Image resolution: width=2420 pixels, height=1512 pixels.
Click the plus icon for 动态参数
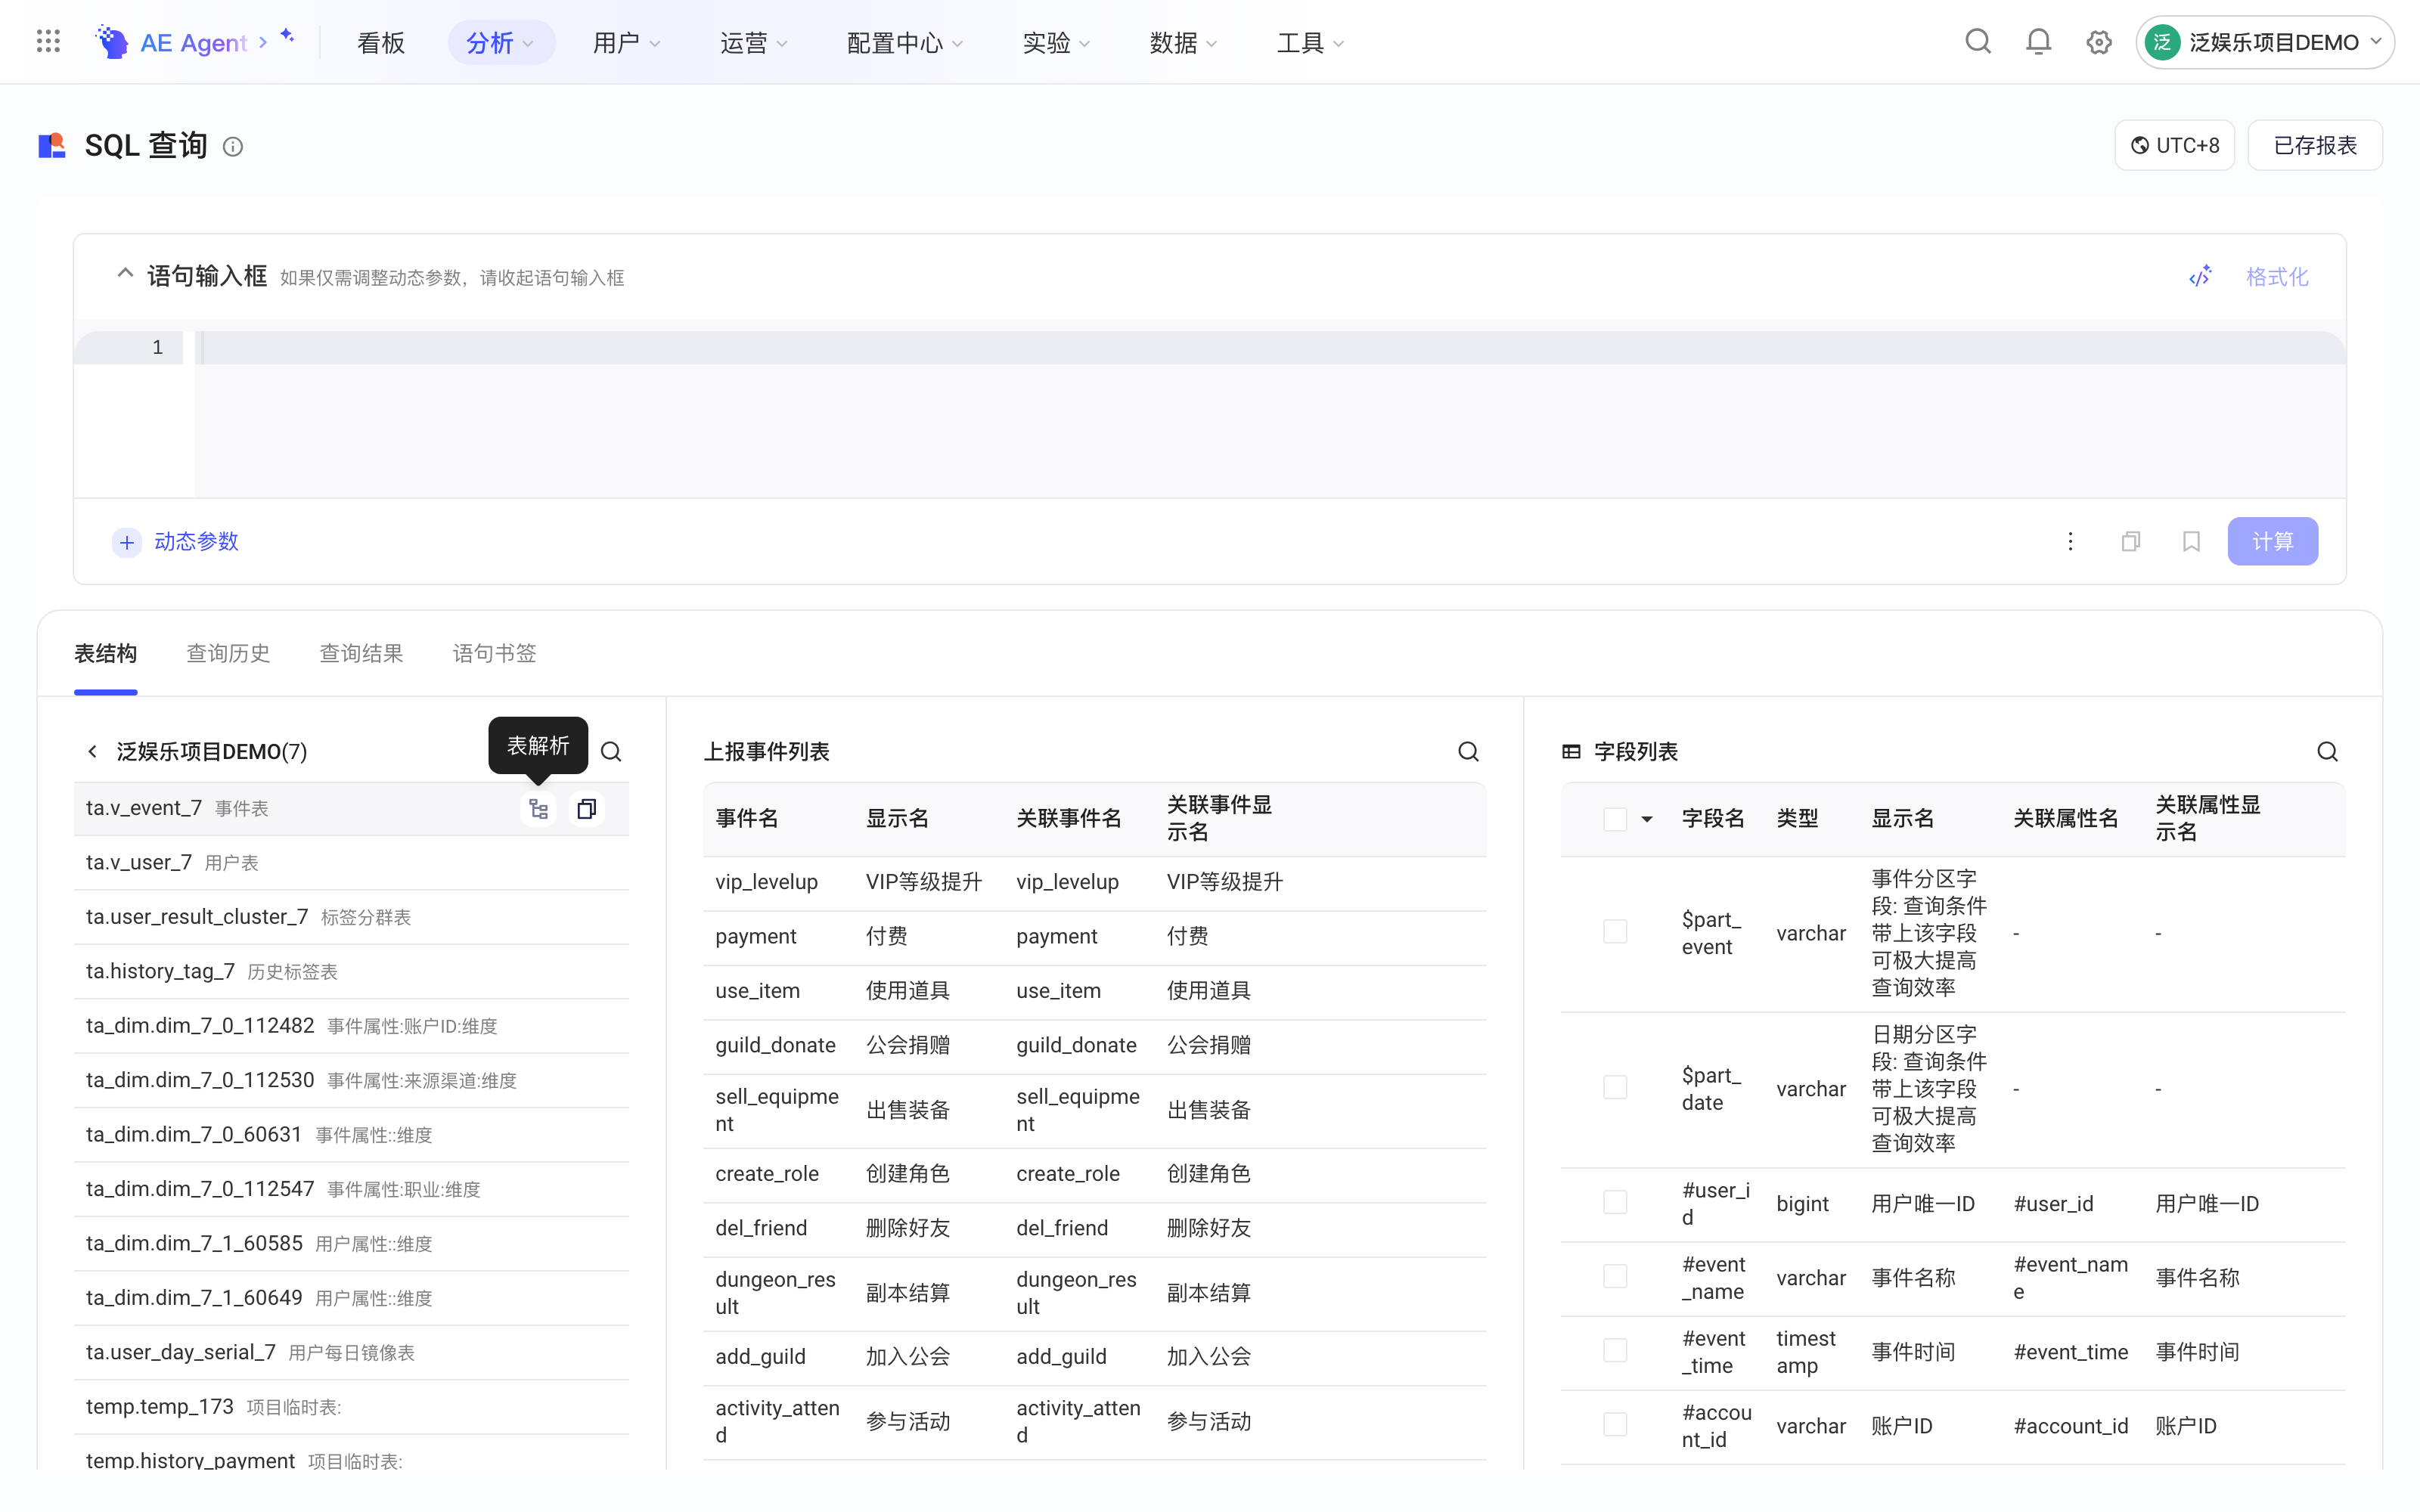click(x=127, y=542)
